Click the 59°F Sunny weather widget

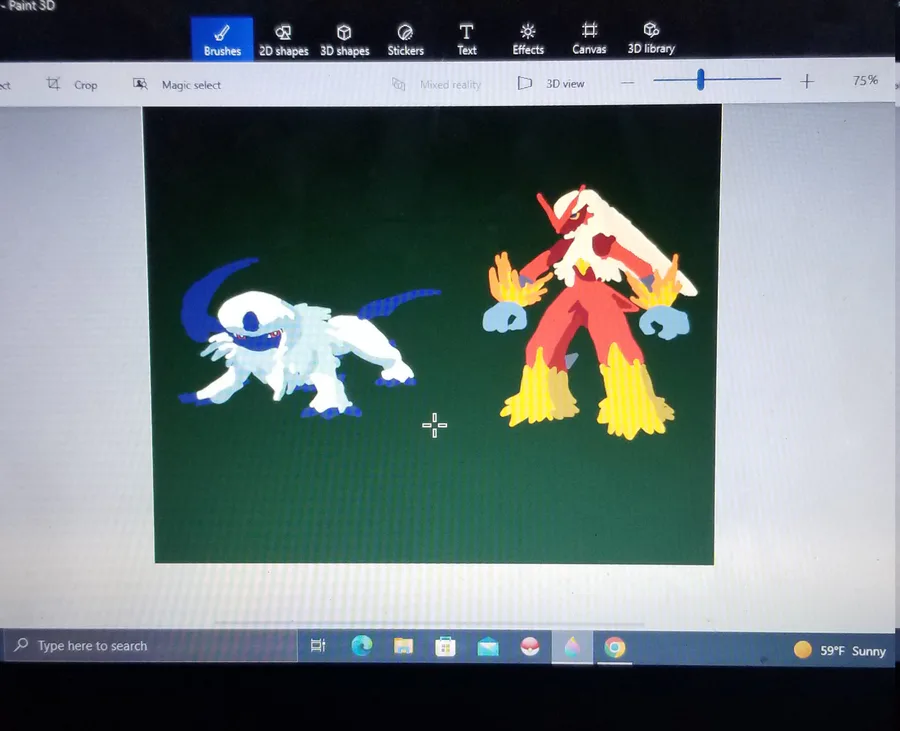(x=840, y=650)
